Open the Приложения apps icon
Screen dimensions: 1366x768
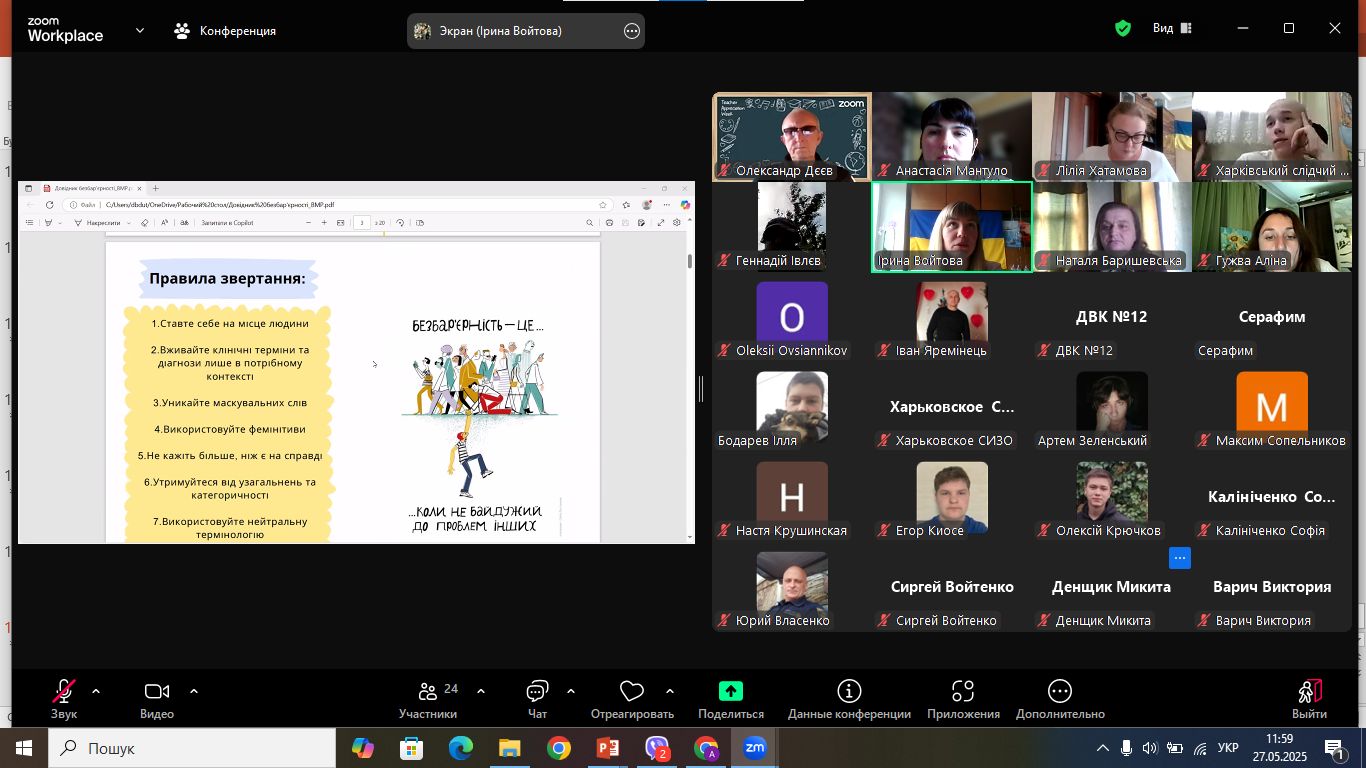coord(963,692)
